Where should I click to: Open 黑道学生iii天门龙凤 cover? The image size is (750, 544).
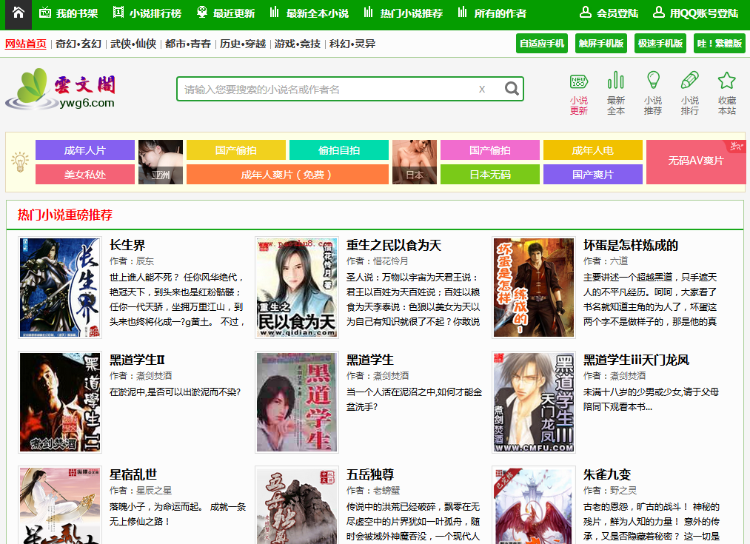click(534, 402)
